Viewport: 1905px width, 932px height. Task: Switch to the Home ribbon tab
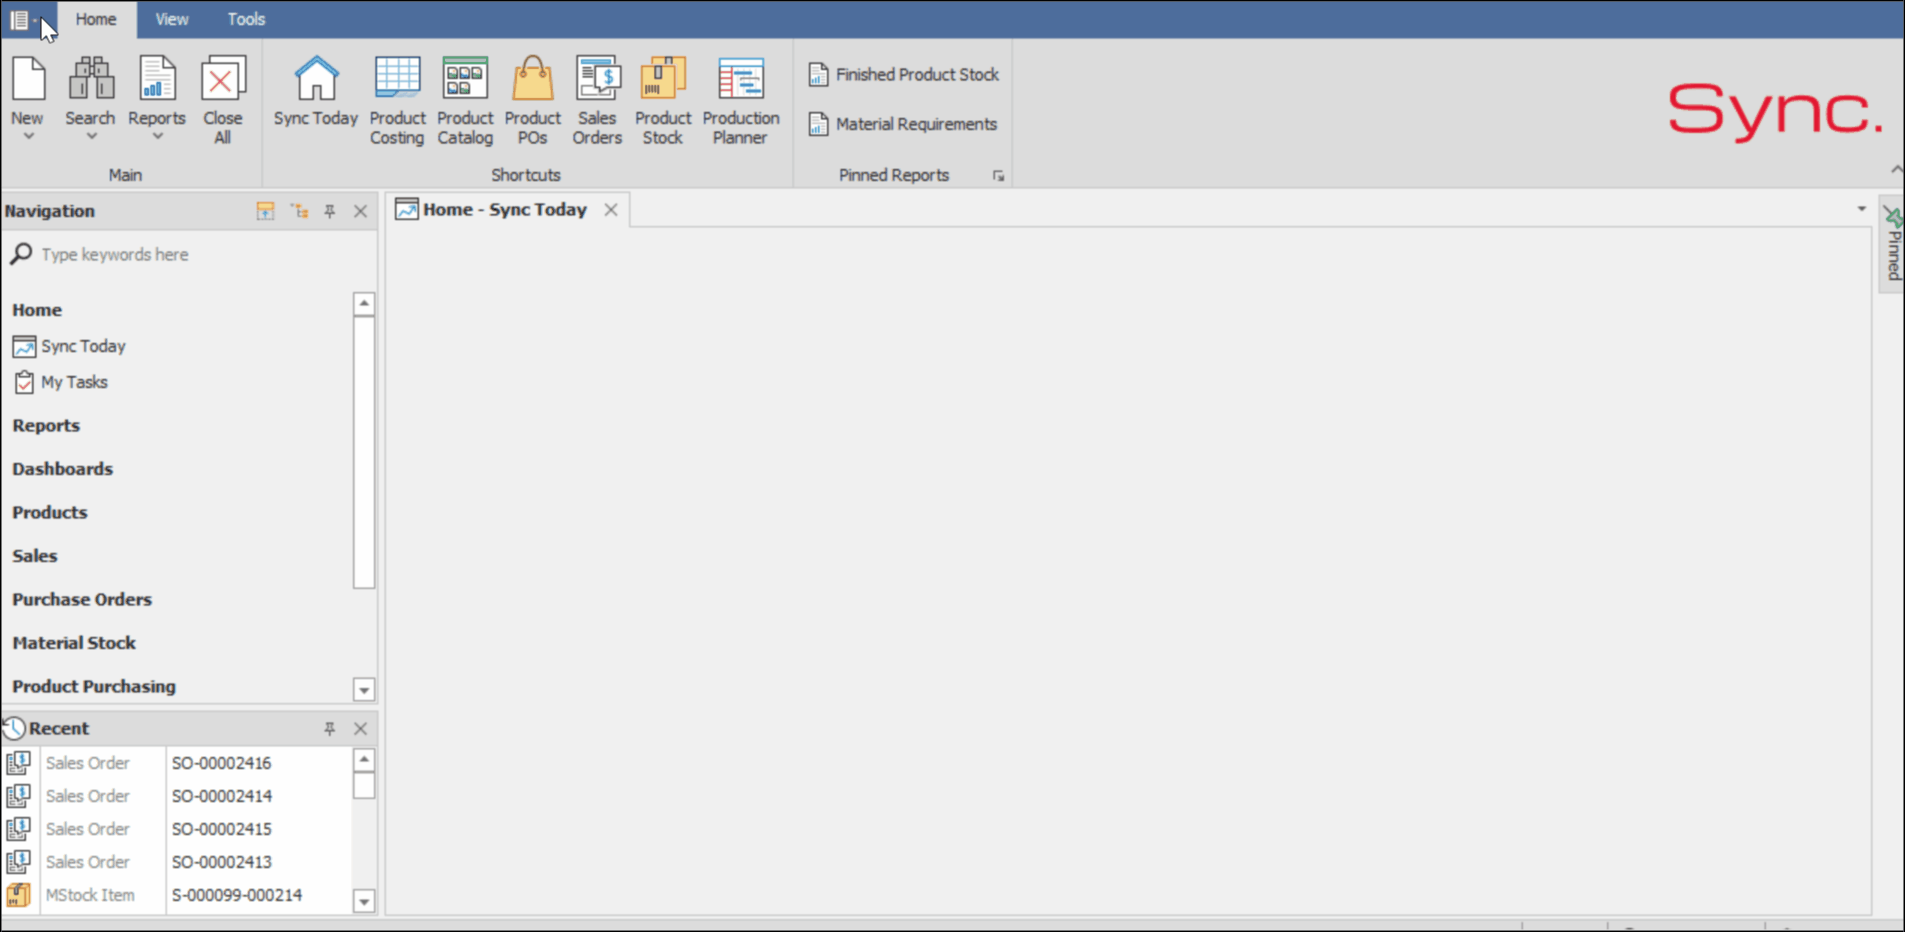(x=96, y=20)
